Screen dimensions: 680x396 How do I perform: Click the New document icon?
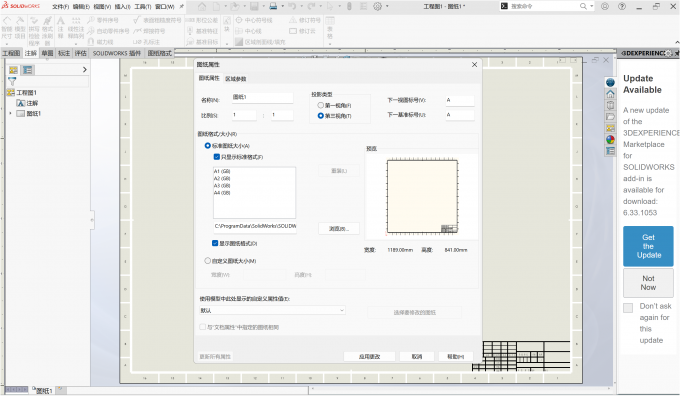[x=216, y=7]
